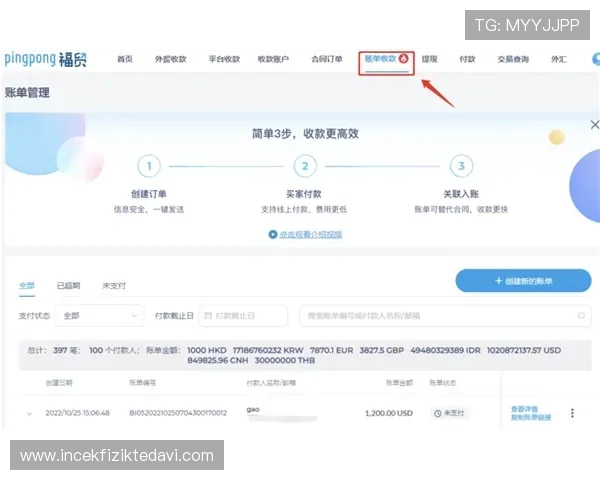Select the 已超期 overdue tab
The width and height of the screenshot is (600, 480).
click(68, 286)
